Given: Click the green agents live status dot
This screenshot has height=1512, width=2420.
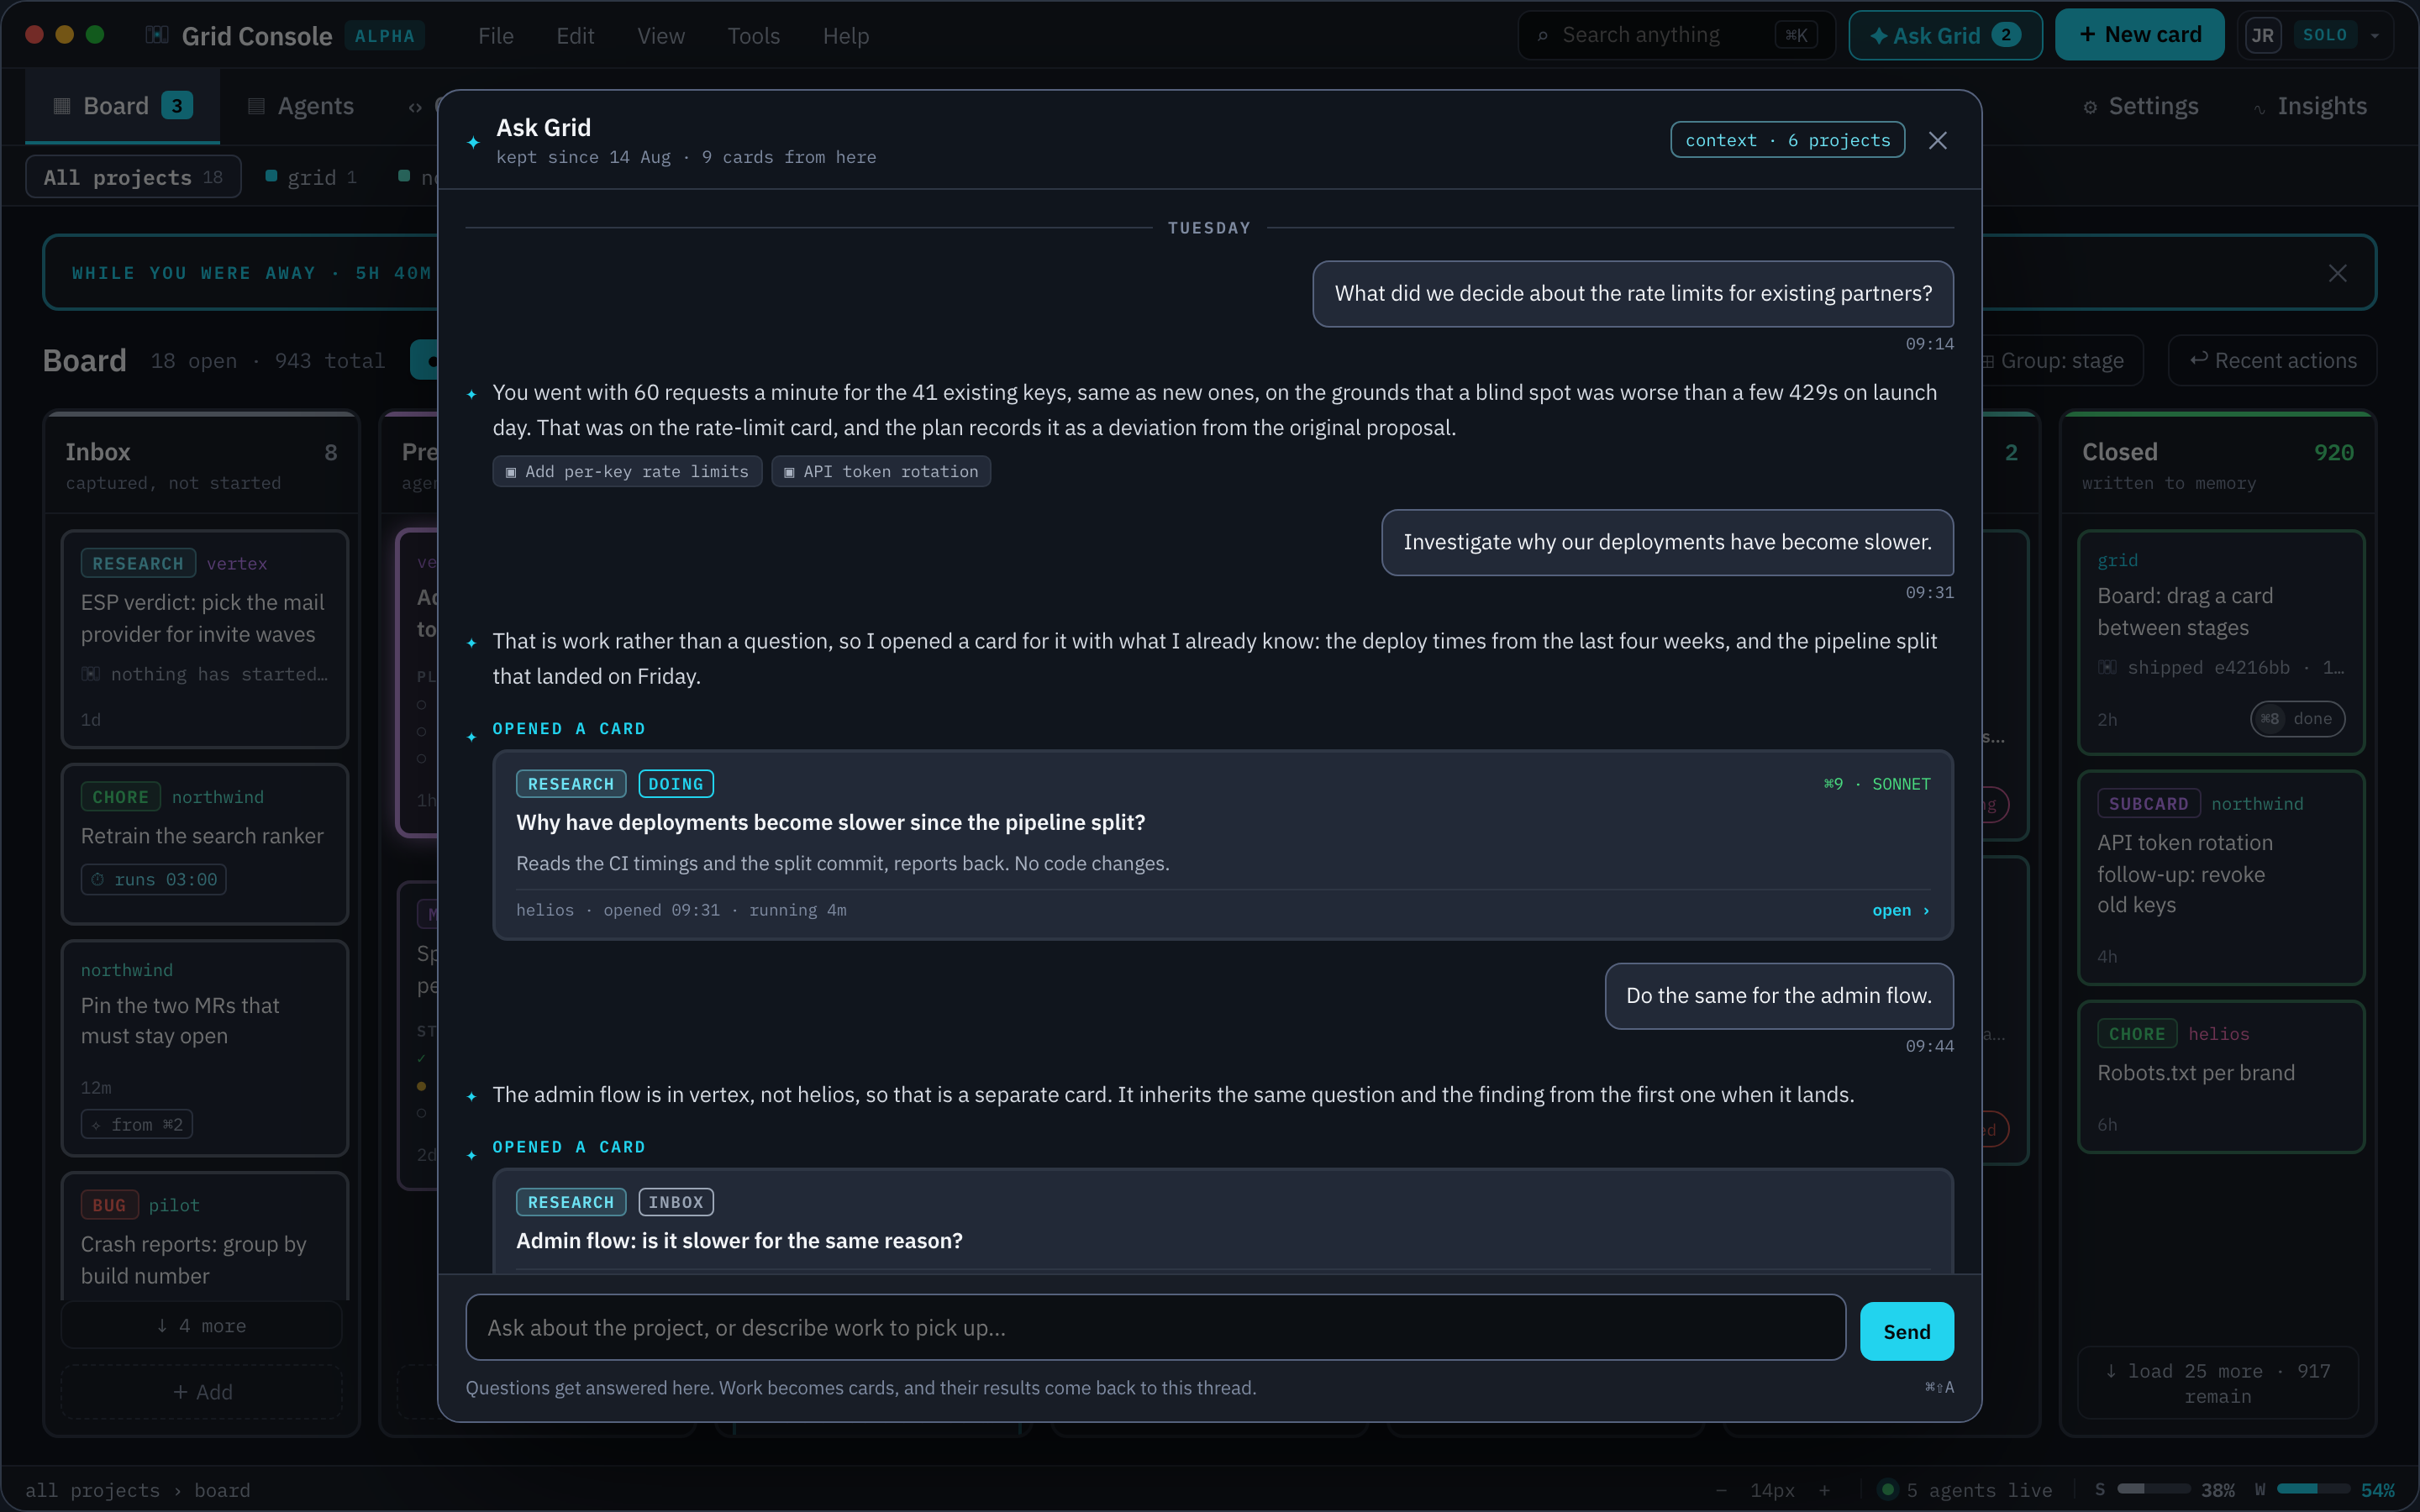Looking at the screenshot, I should point(1888,1489).
